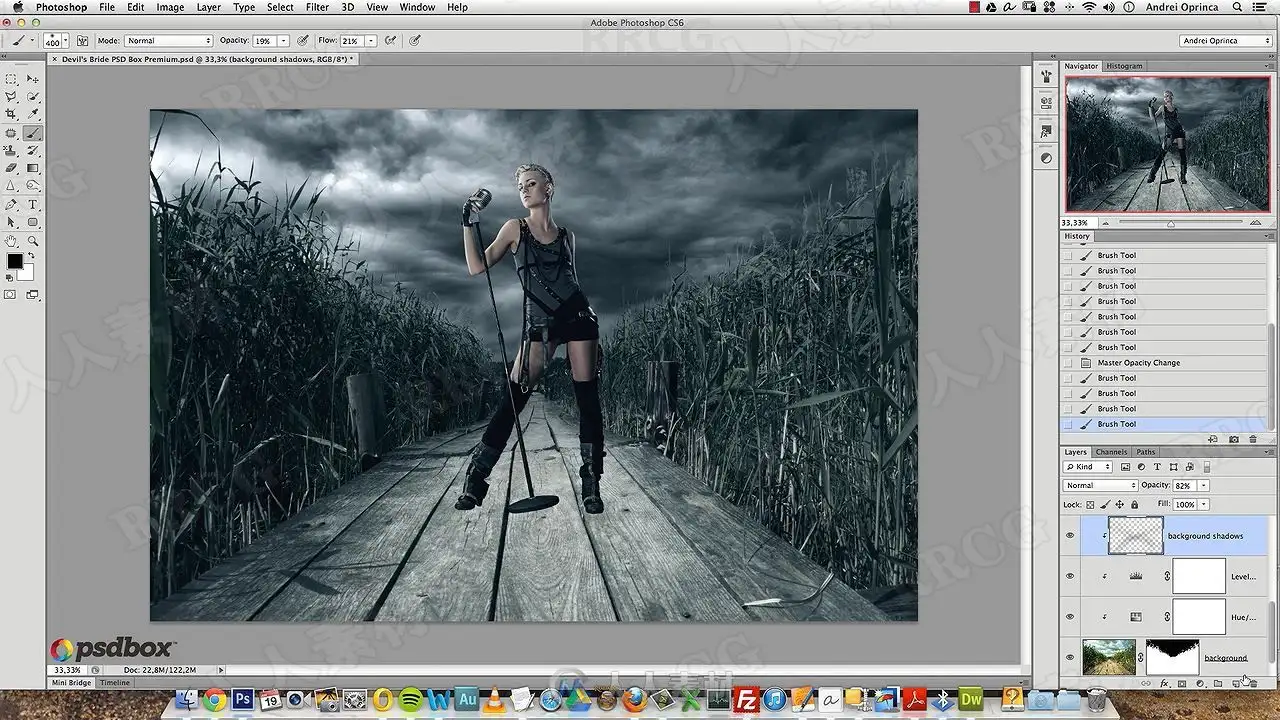The image size is (1280, 720).
Task: Open the layer Fill dropdown arrow
Action: tap(1204, 504)
